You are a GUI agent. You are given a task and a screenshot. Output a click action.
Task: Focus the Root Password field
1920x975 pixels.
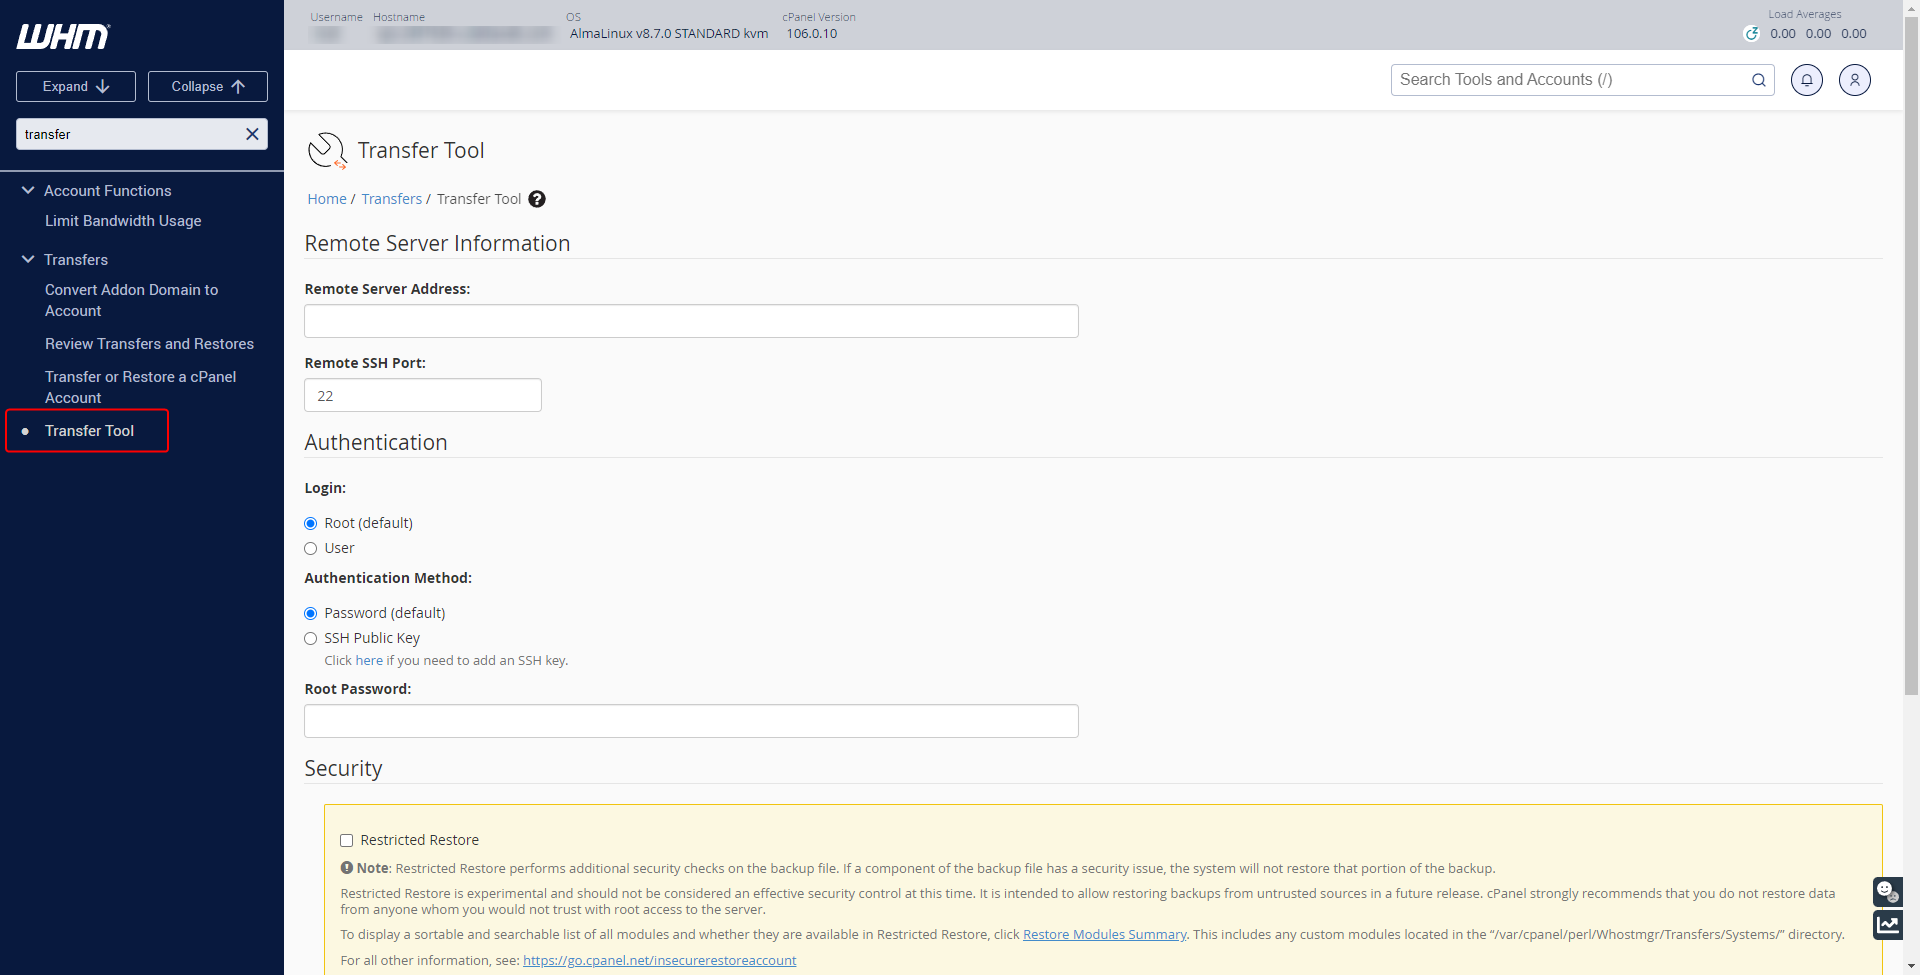coord(691,721)
